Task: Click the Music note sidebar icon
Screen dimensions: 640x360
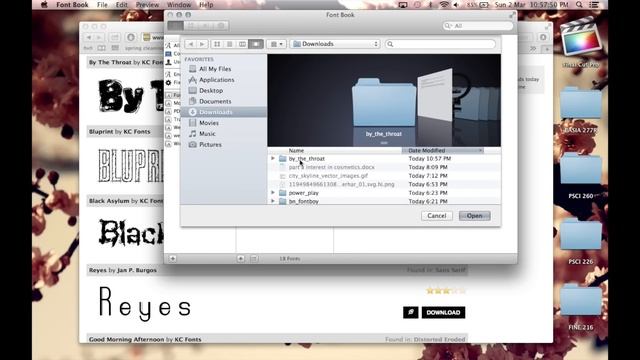Action: point(193,134)
